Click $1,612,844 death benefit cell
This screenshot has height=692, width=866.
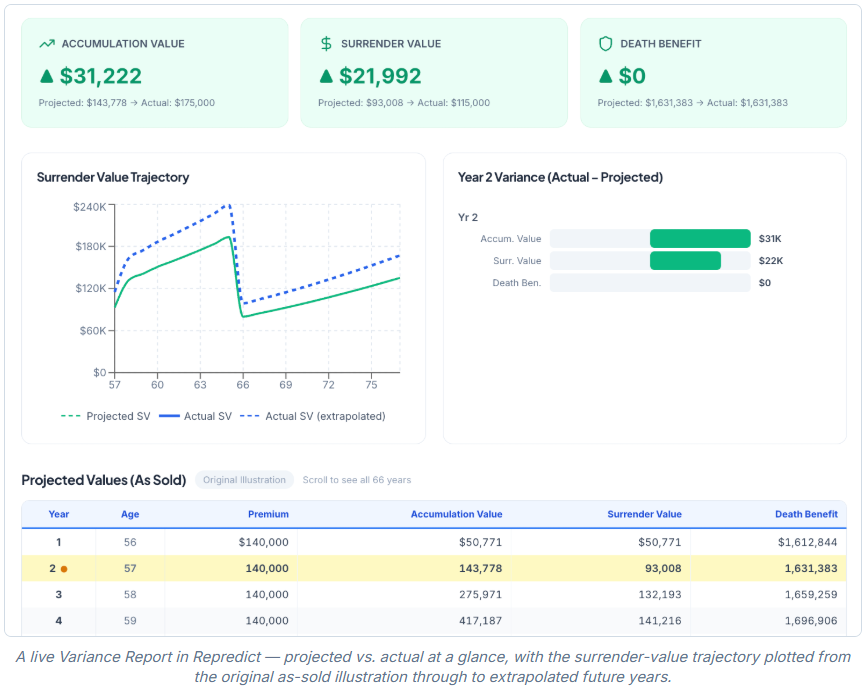pyautogui.click(x=807, y=542)
